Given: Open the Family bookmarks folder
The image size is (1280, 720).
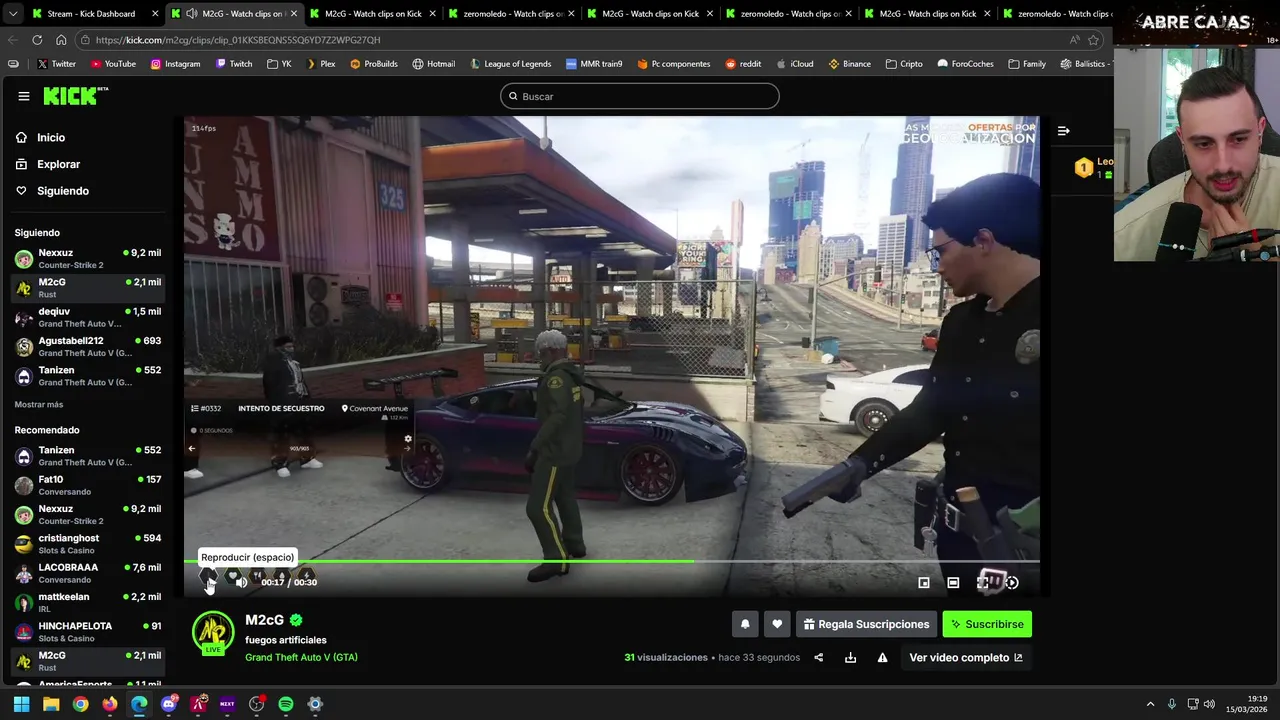Looking at the screenshot, I should 1027,64.
